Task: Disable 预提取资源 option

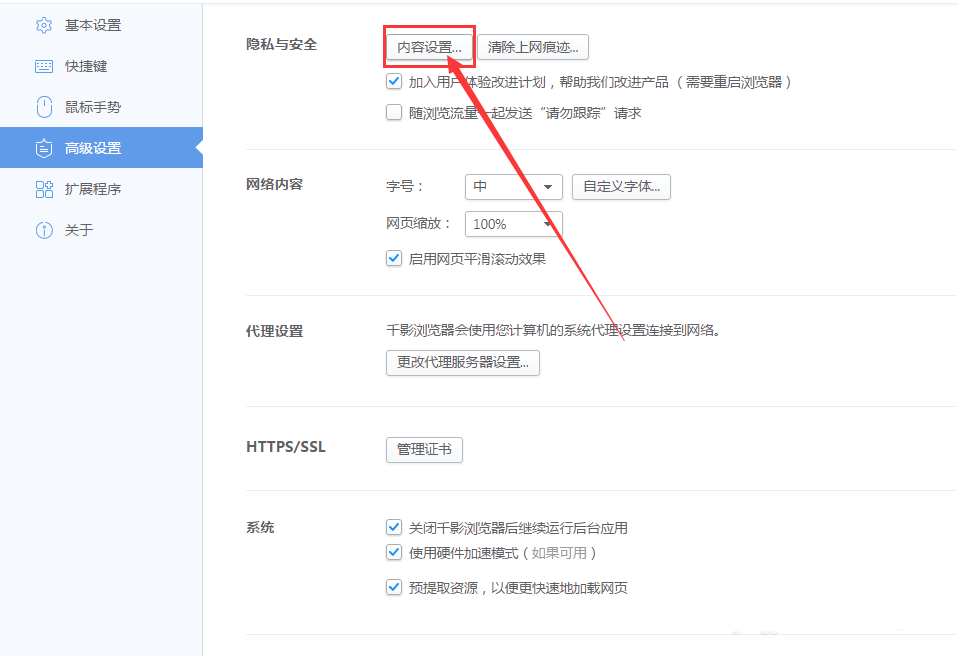Action: 393,587
